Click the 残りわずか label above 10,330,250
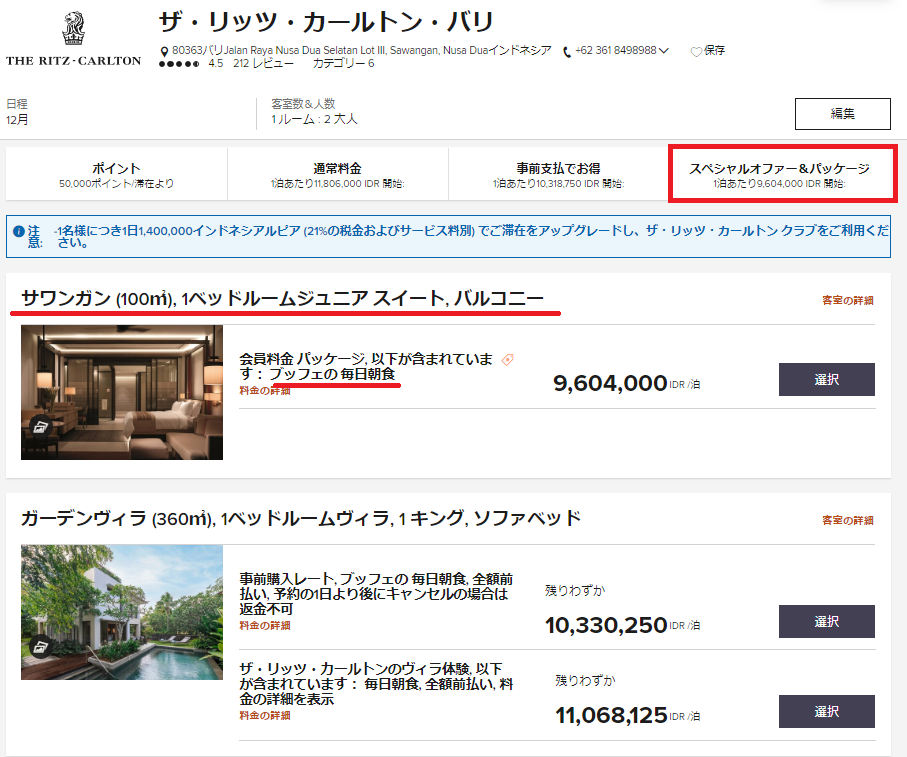The width and height of the screenshot is (907, 757). pos(575,590)
